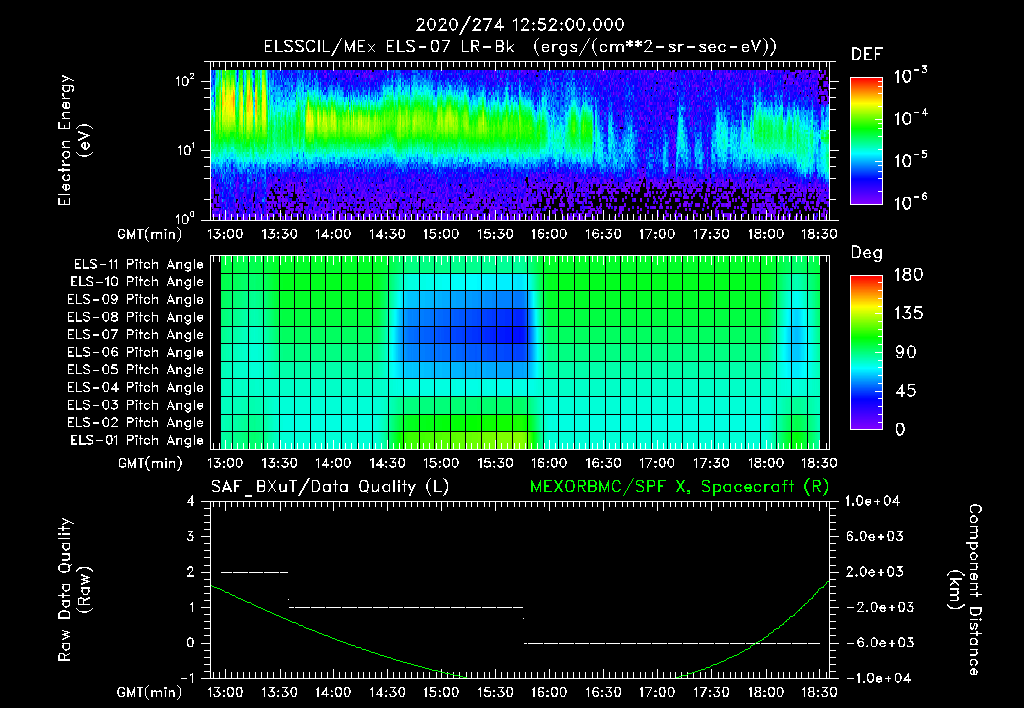Image resolution: width=1024 pixels, height=708 pixels.
Task: Click the -1 tick on the Raw Data Quality axis
Action: tap(187, 678)
